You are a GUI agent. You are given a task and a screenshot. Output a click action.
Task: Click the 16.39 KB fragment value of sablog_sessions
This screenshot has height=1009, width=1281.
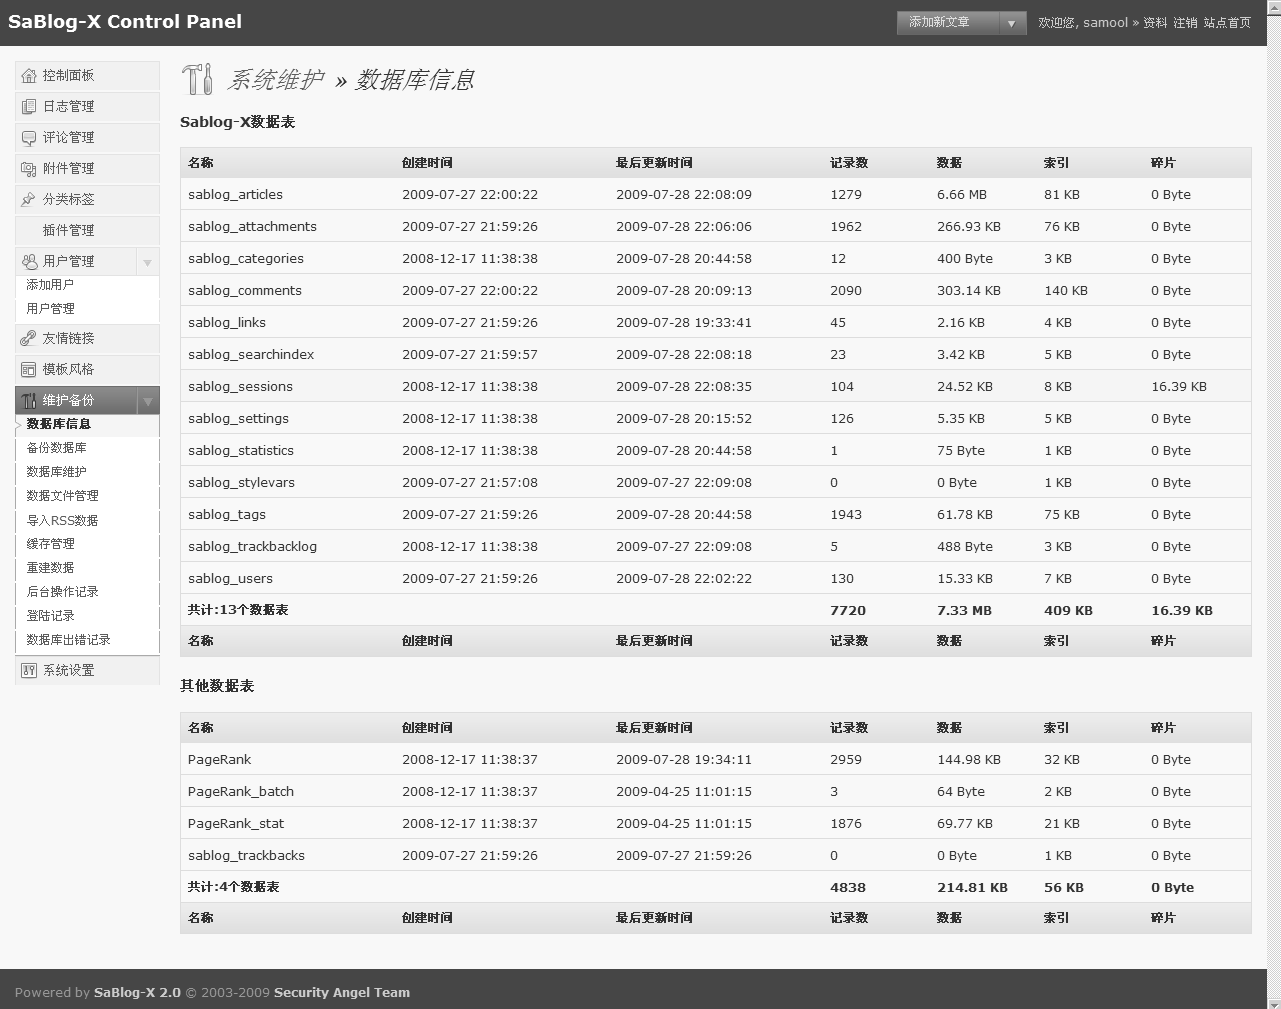click(1179, 387)
